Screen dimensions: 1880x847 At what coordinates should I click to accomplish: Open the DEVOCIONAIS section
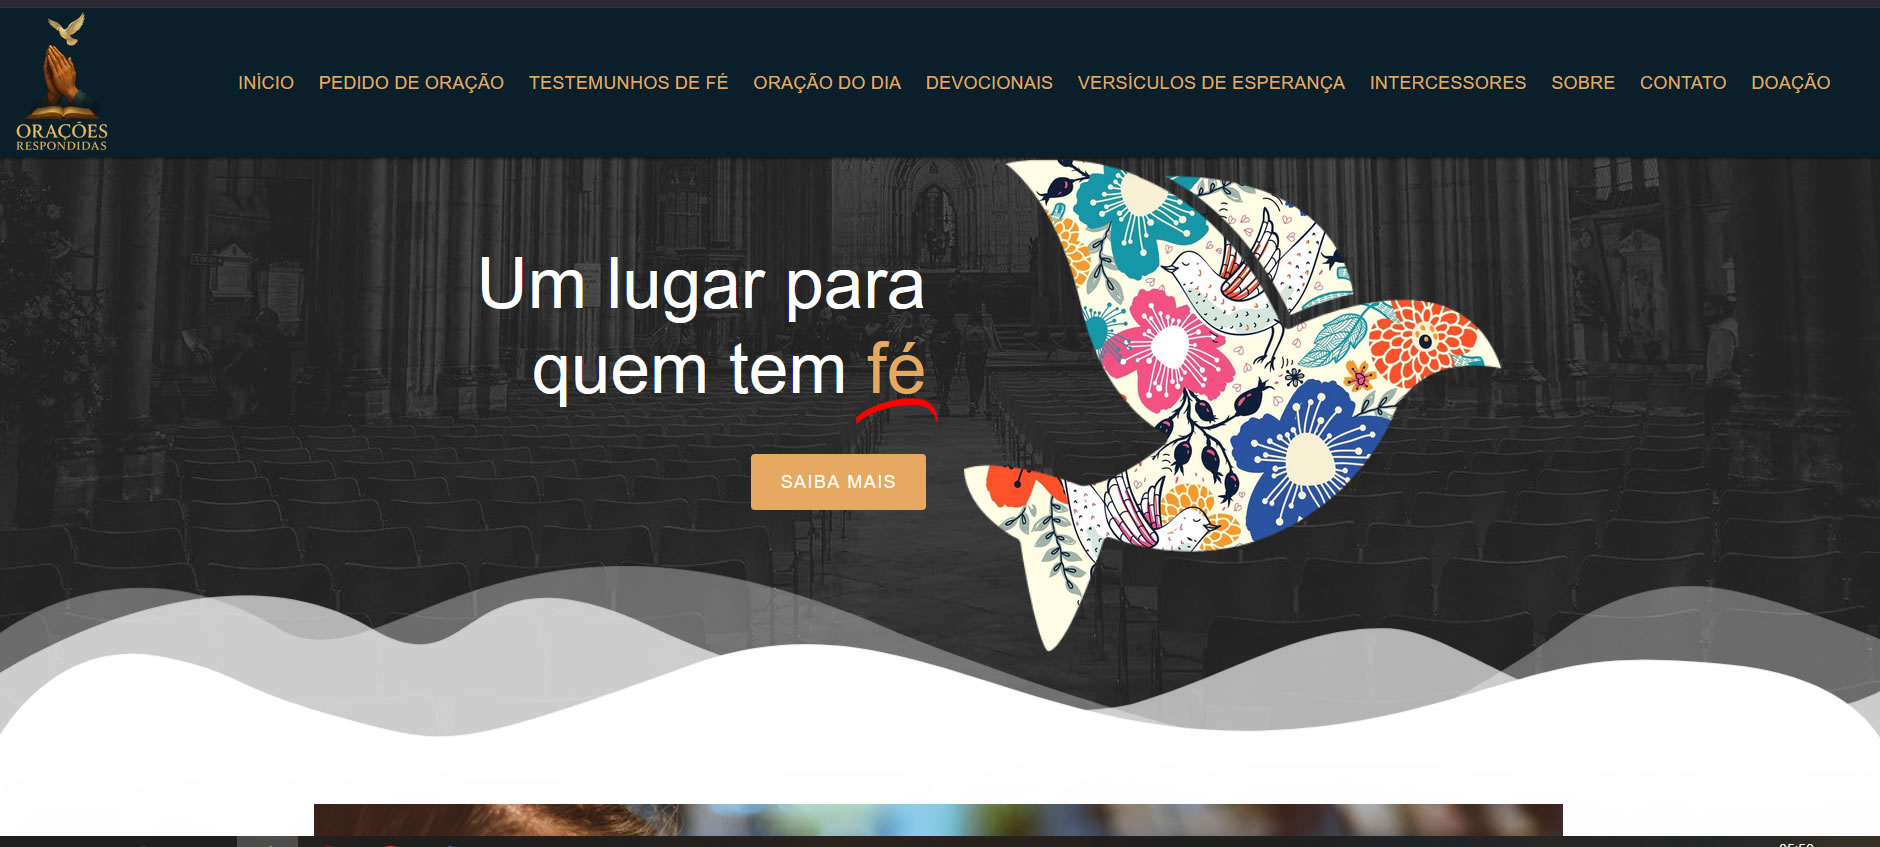[989, 83]
